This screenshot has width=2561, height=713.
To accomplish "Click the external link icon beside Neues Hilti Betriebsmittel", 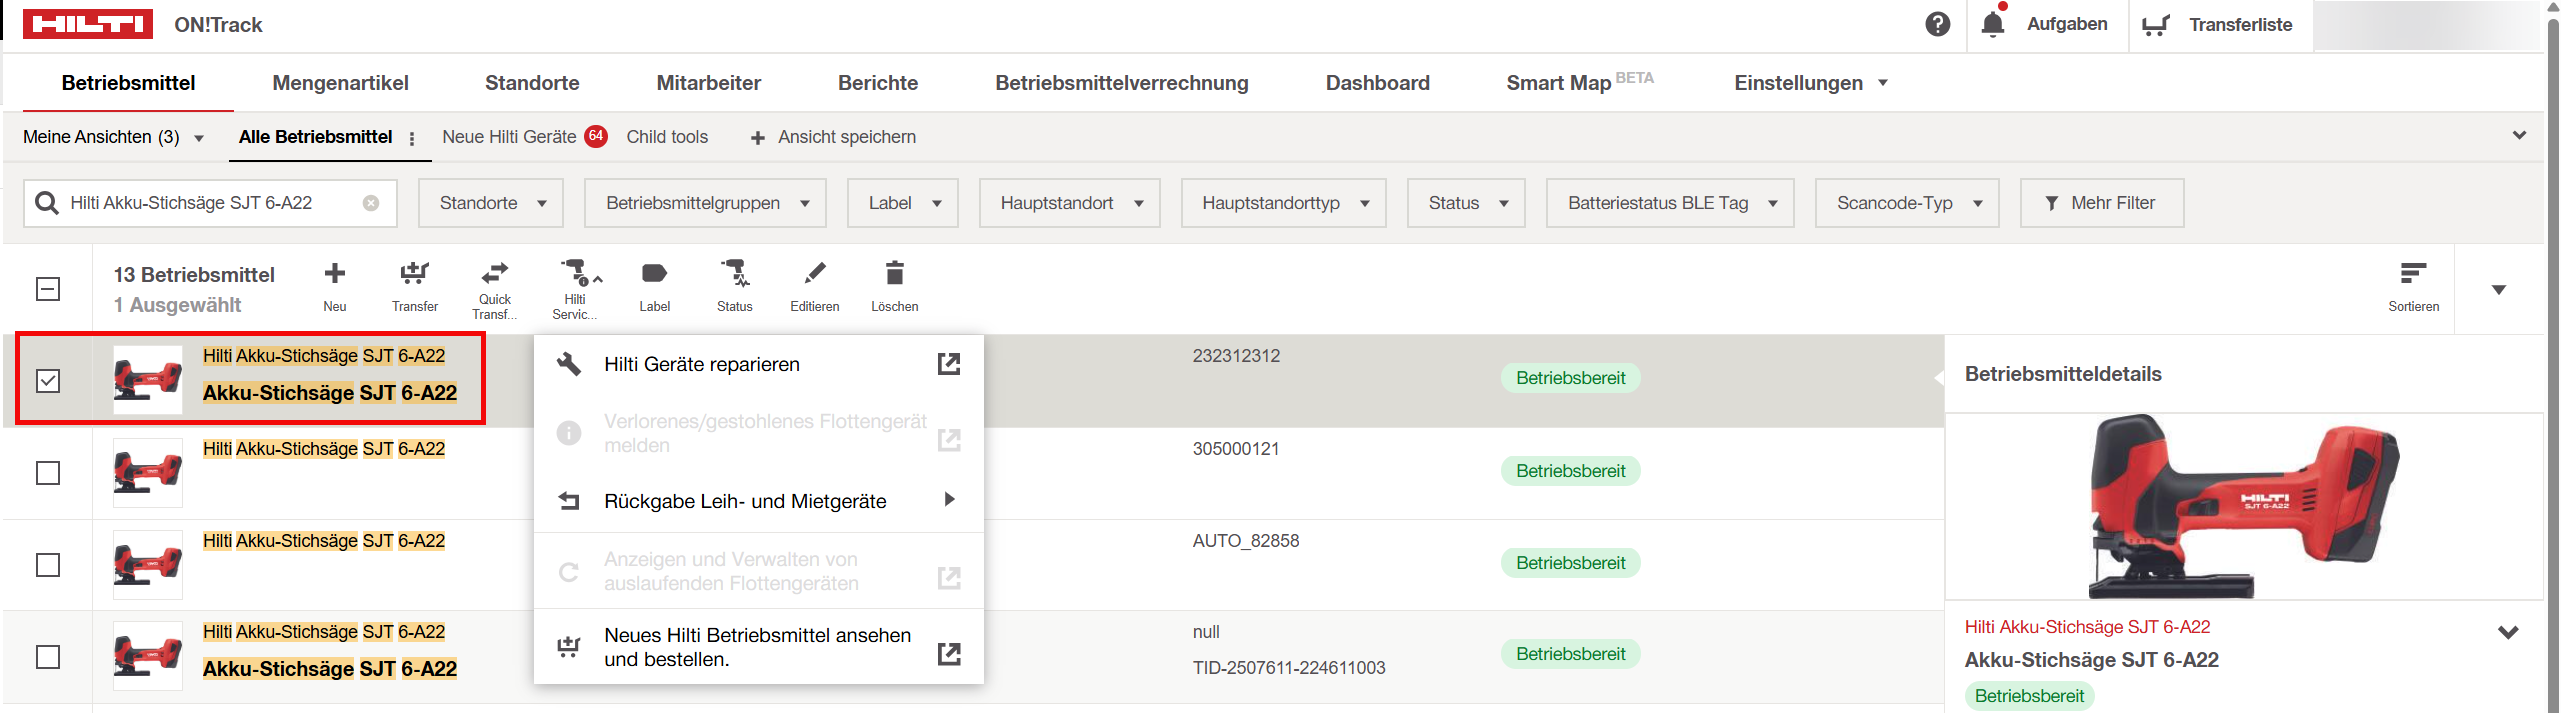I will pos(949,654).
